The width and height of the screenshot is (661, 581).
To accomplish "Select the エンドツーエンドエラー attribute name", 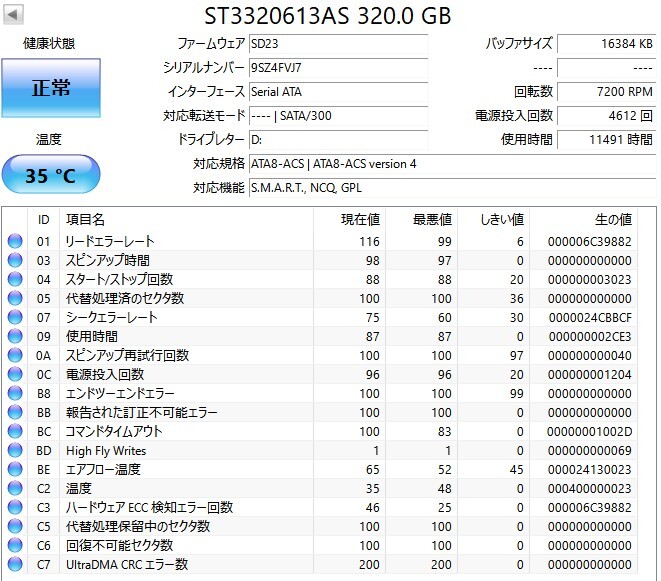I will (120, 393).
